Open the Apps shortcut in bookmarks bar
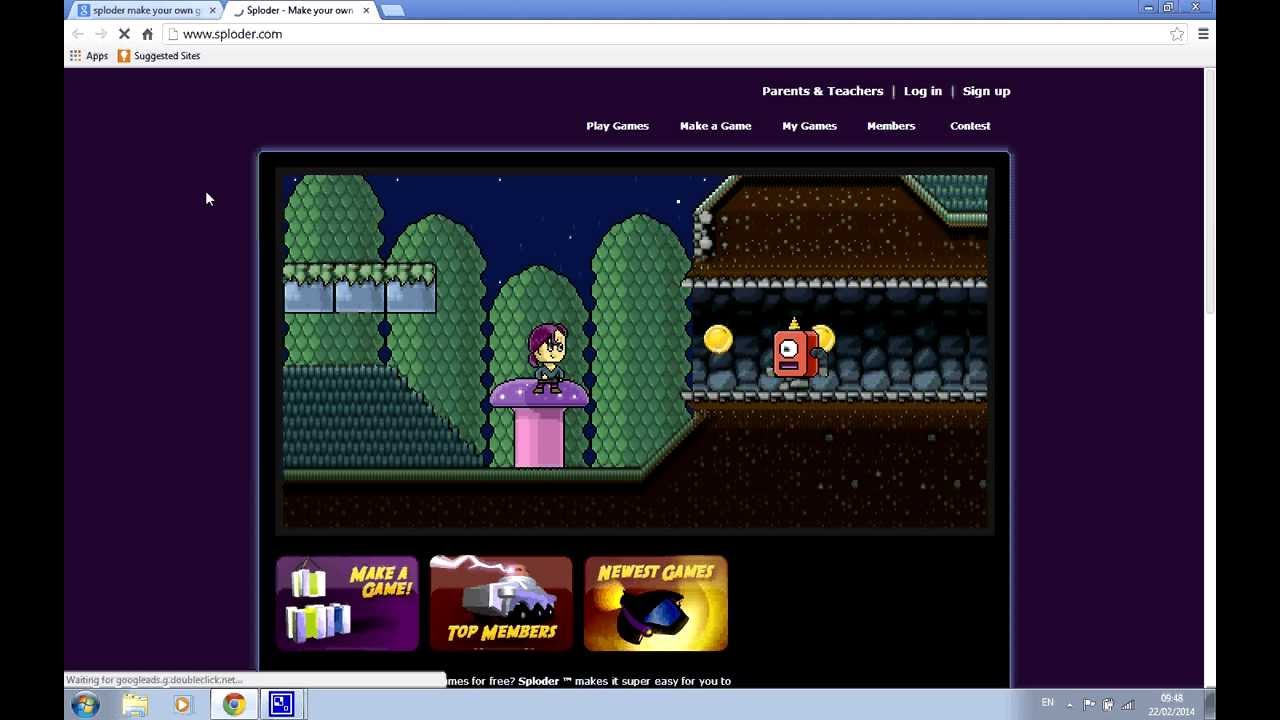This screenshot has width=1280, height=720. [88, 56]
